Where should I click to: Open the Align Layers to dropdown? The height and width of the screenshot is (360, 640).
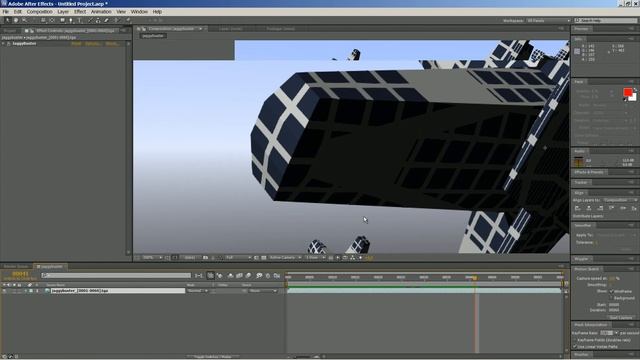(x=620, y=200)
